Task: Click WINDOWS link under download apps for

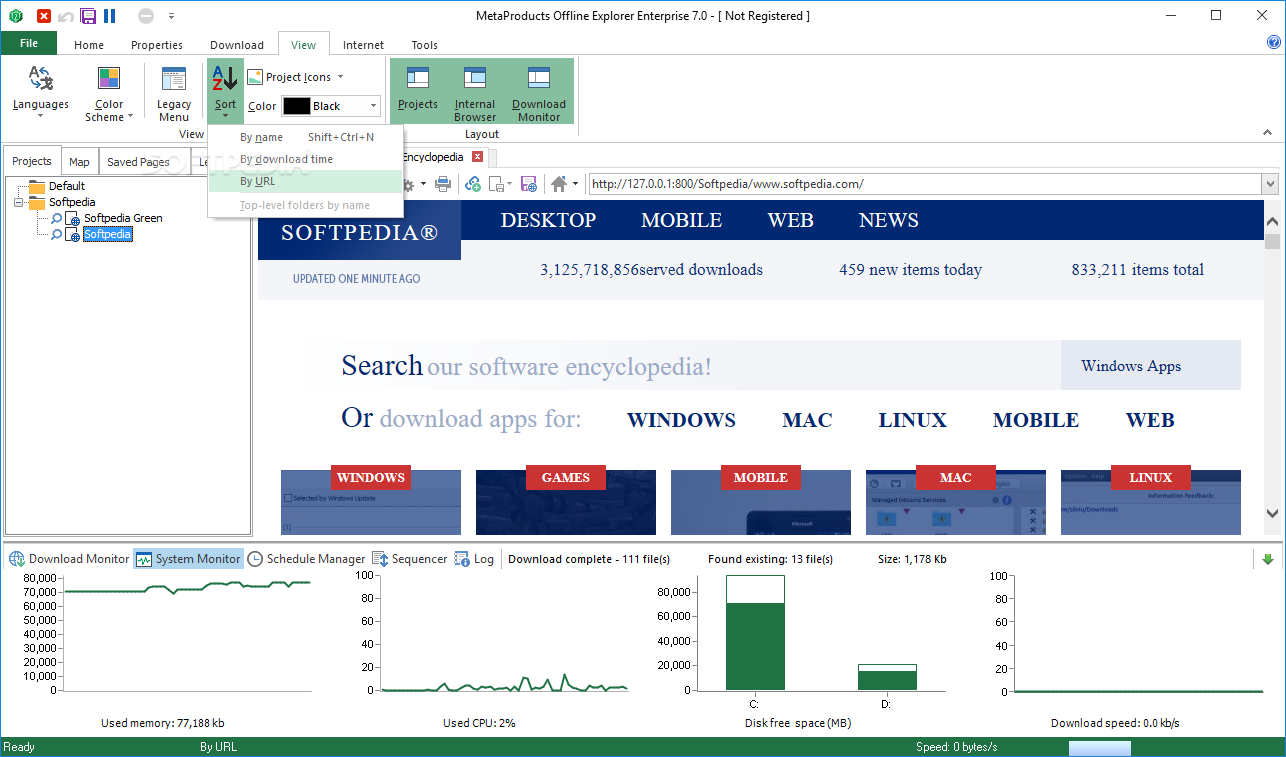Action: 681,421
